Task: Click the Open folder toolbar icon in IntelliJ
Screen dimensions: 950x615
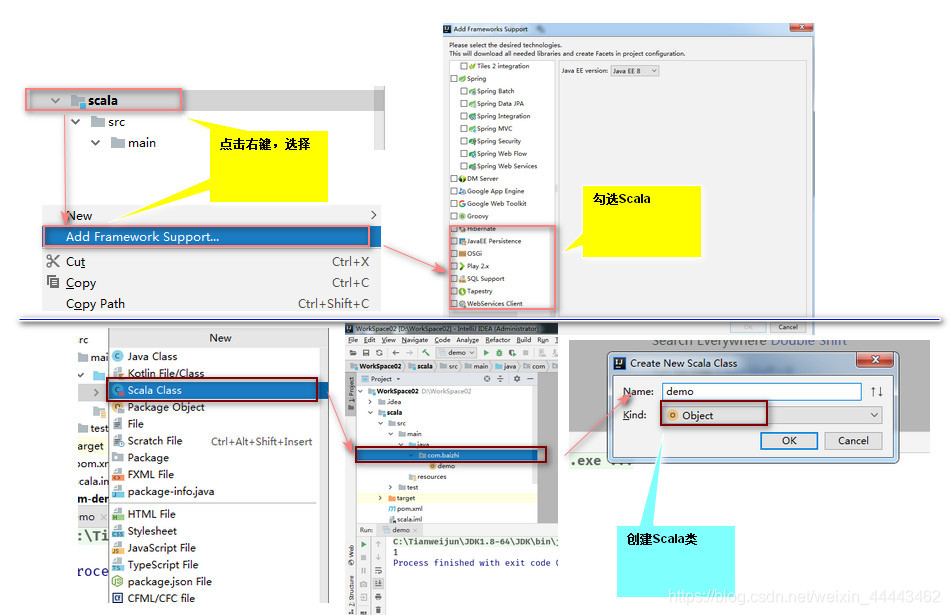Action: [x=353, y=353]
